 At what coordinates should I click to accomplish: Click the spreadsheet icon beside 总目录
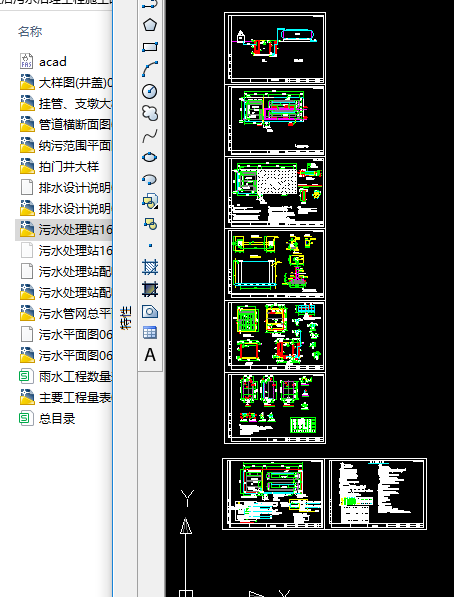coord(27,418)
